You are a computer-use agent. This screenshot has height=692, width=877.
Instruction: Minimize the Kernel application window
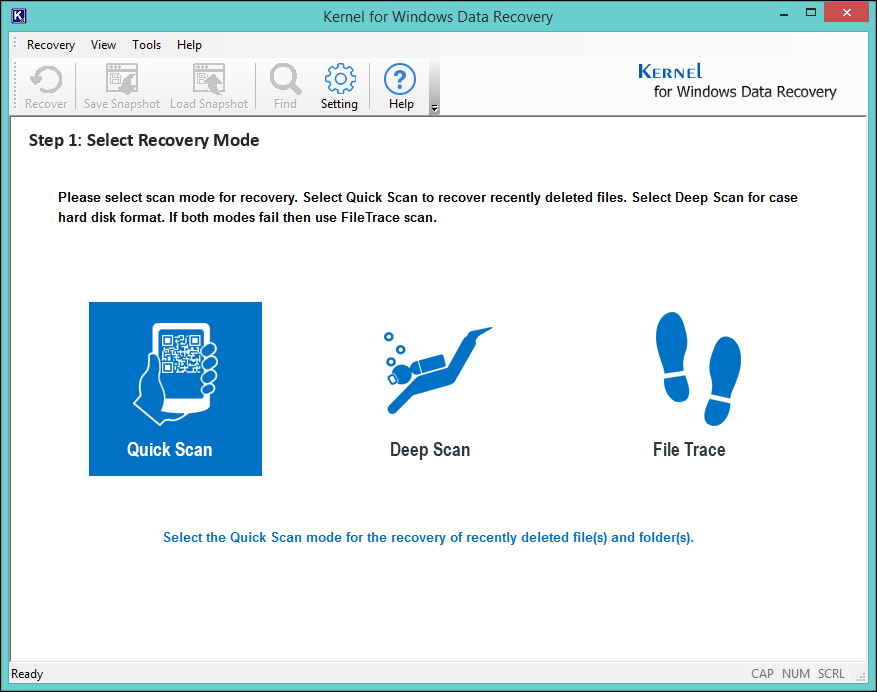(784, 13)
